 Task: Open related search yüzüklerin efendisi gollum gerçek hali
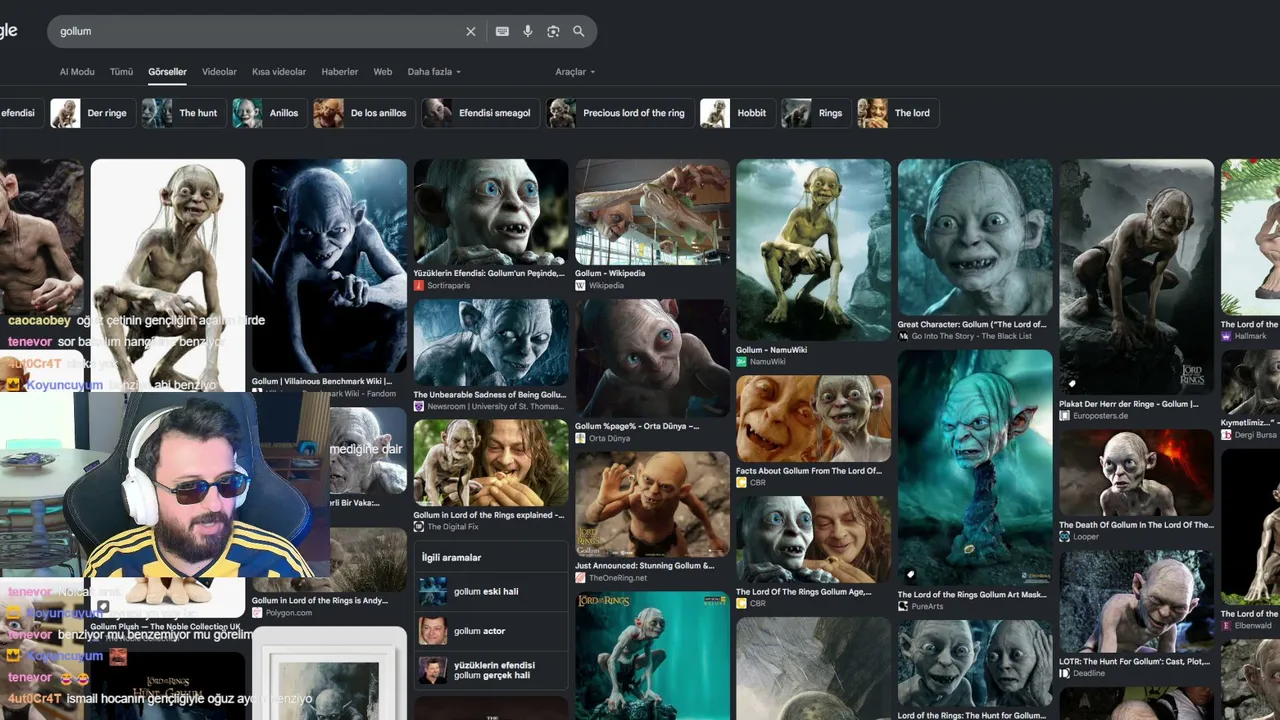(491, 670)
